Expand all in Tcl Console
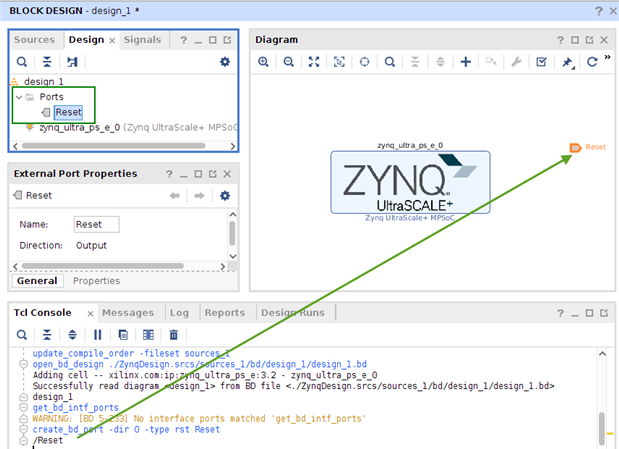 72,335
